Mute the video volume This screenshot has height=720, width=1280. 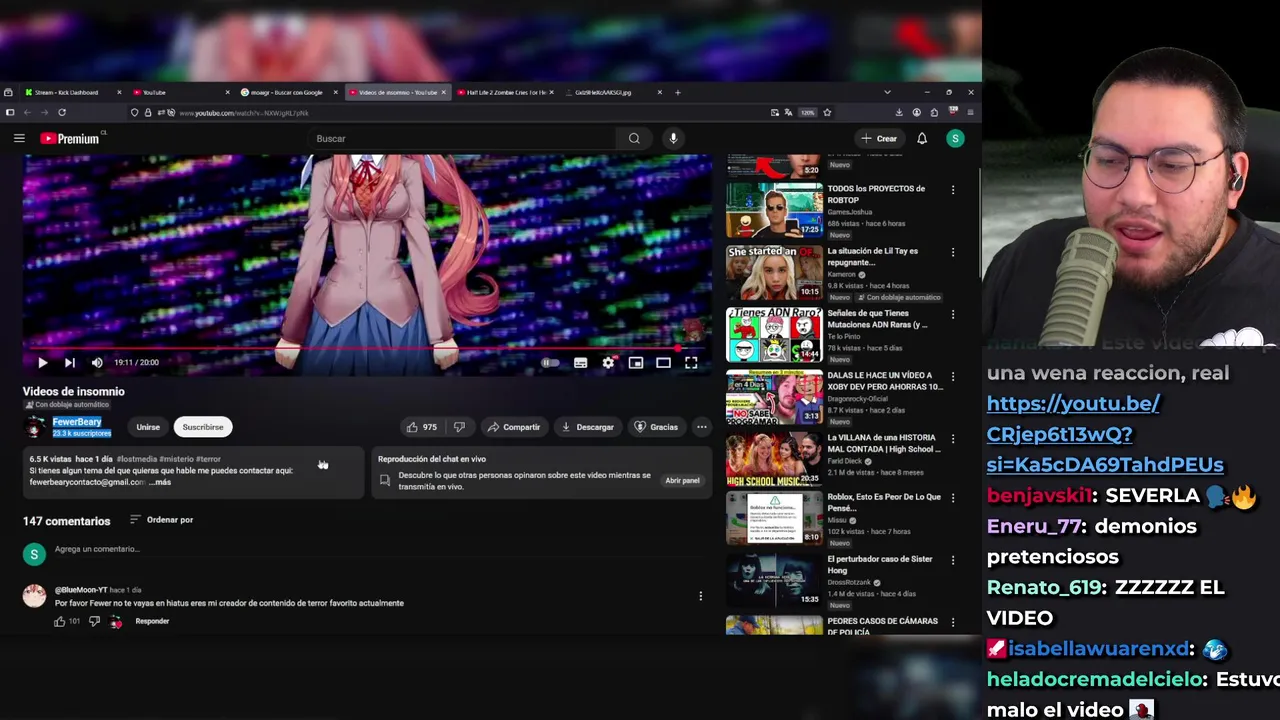pyautogui.click(x=97, y=363)
